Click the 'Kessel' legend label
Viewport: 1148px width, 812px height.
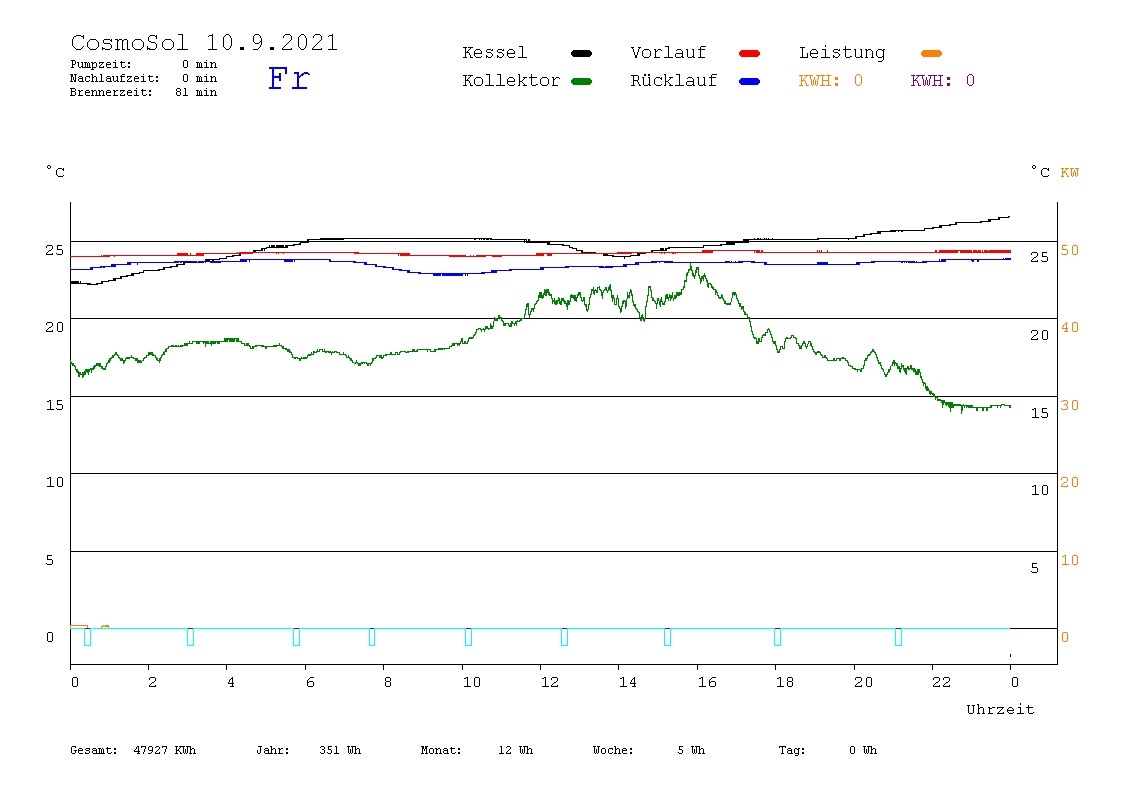[495, 53]
